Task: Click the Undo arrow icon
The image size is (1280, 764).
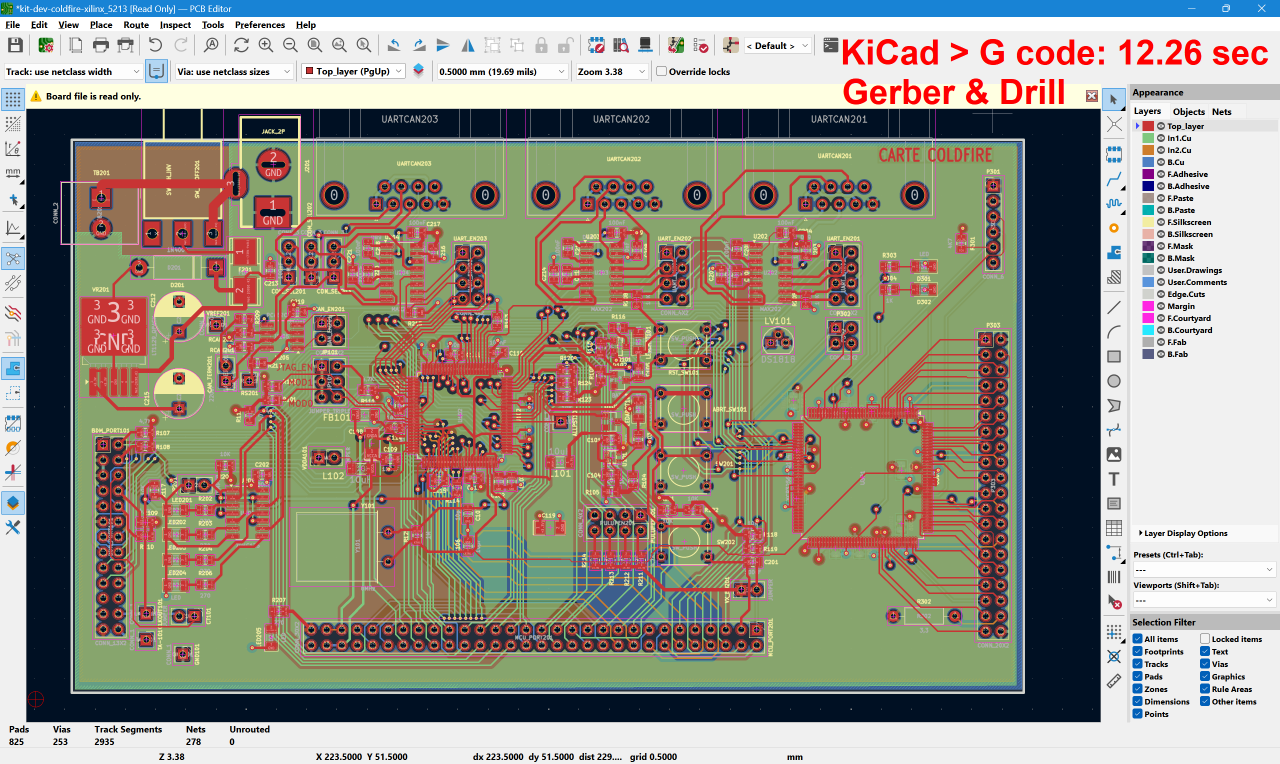Action: [155, 45]
